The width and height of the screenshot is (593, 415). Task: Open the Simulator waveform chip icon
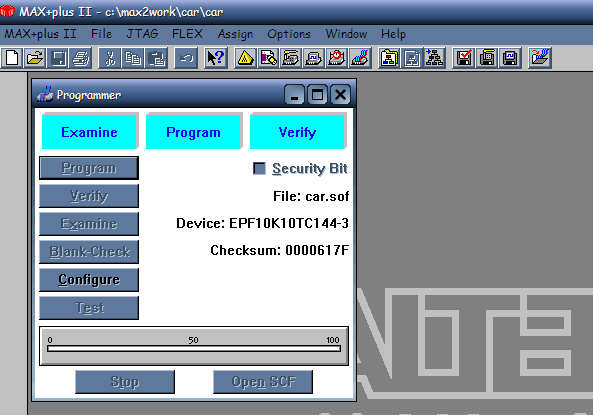[x=314, y=58]
